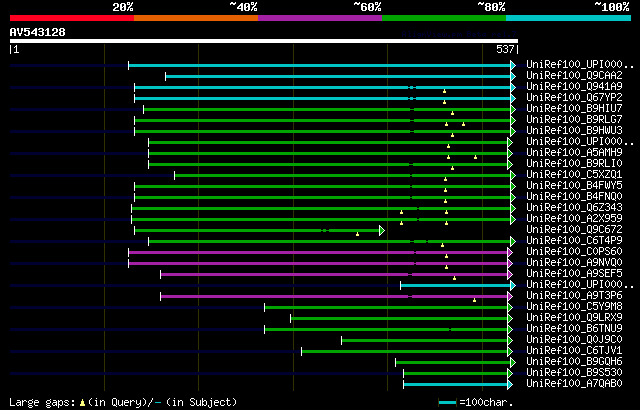Click the short cyan alignment bar of A7QAB0
Image resolution: width=640 pixels, height=410 pixels.
click(x=456, y=385)
